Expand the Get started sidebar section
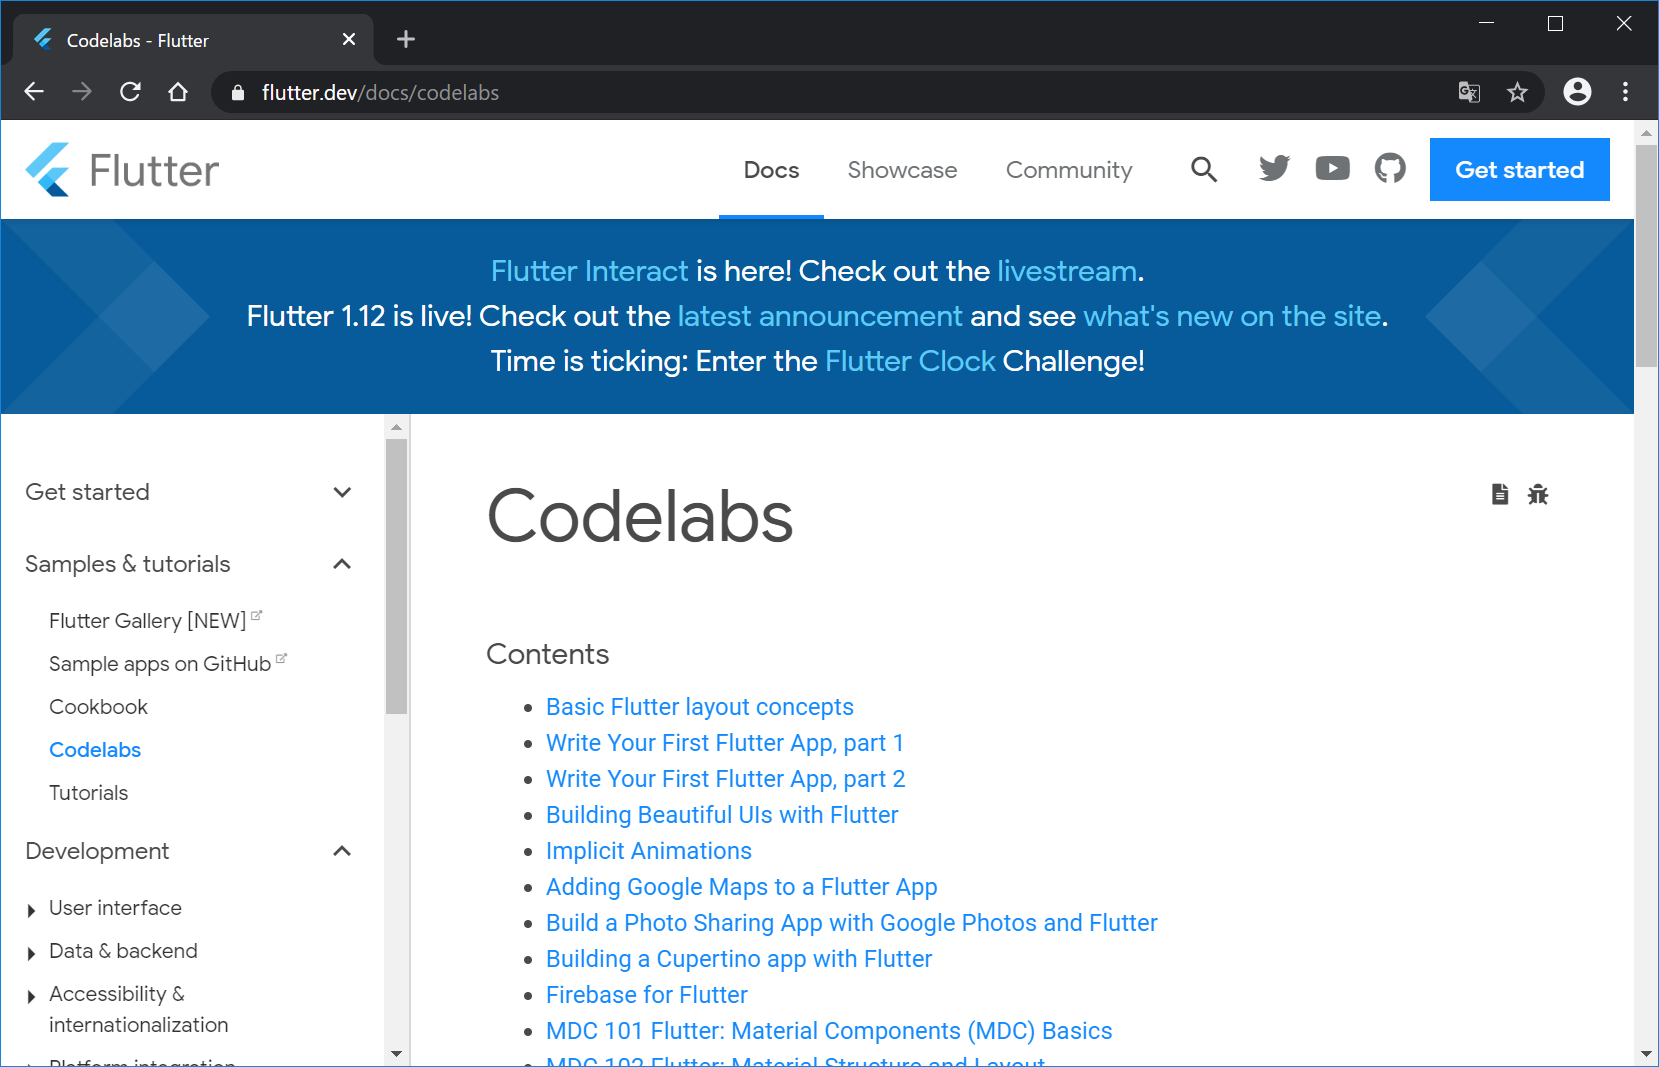 (342, 492)
